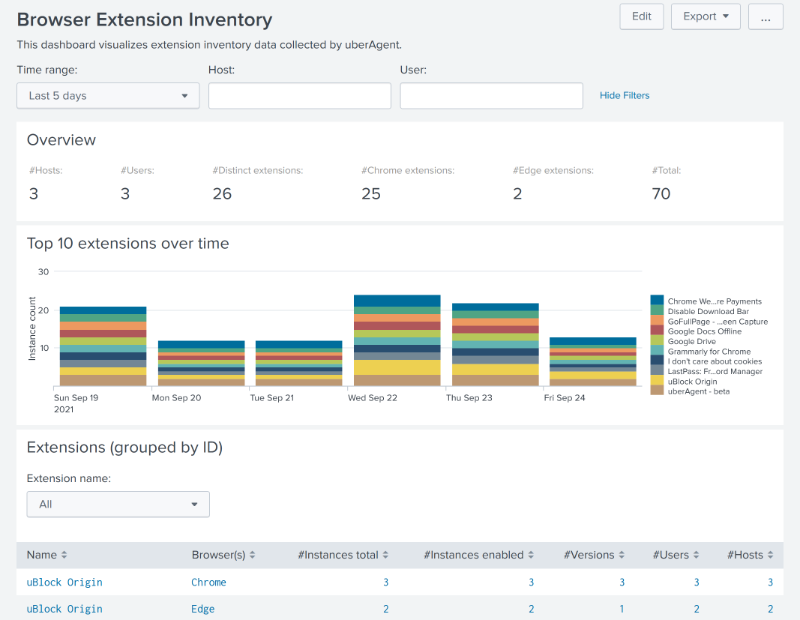Image resolution: width=800 pixels, height=620 pixels.
Task: Open the uBlock Origin Chrome row
Action: tap(64, 582)
